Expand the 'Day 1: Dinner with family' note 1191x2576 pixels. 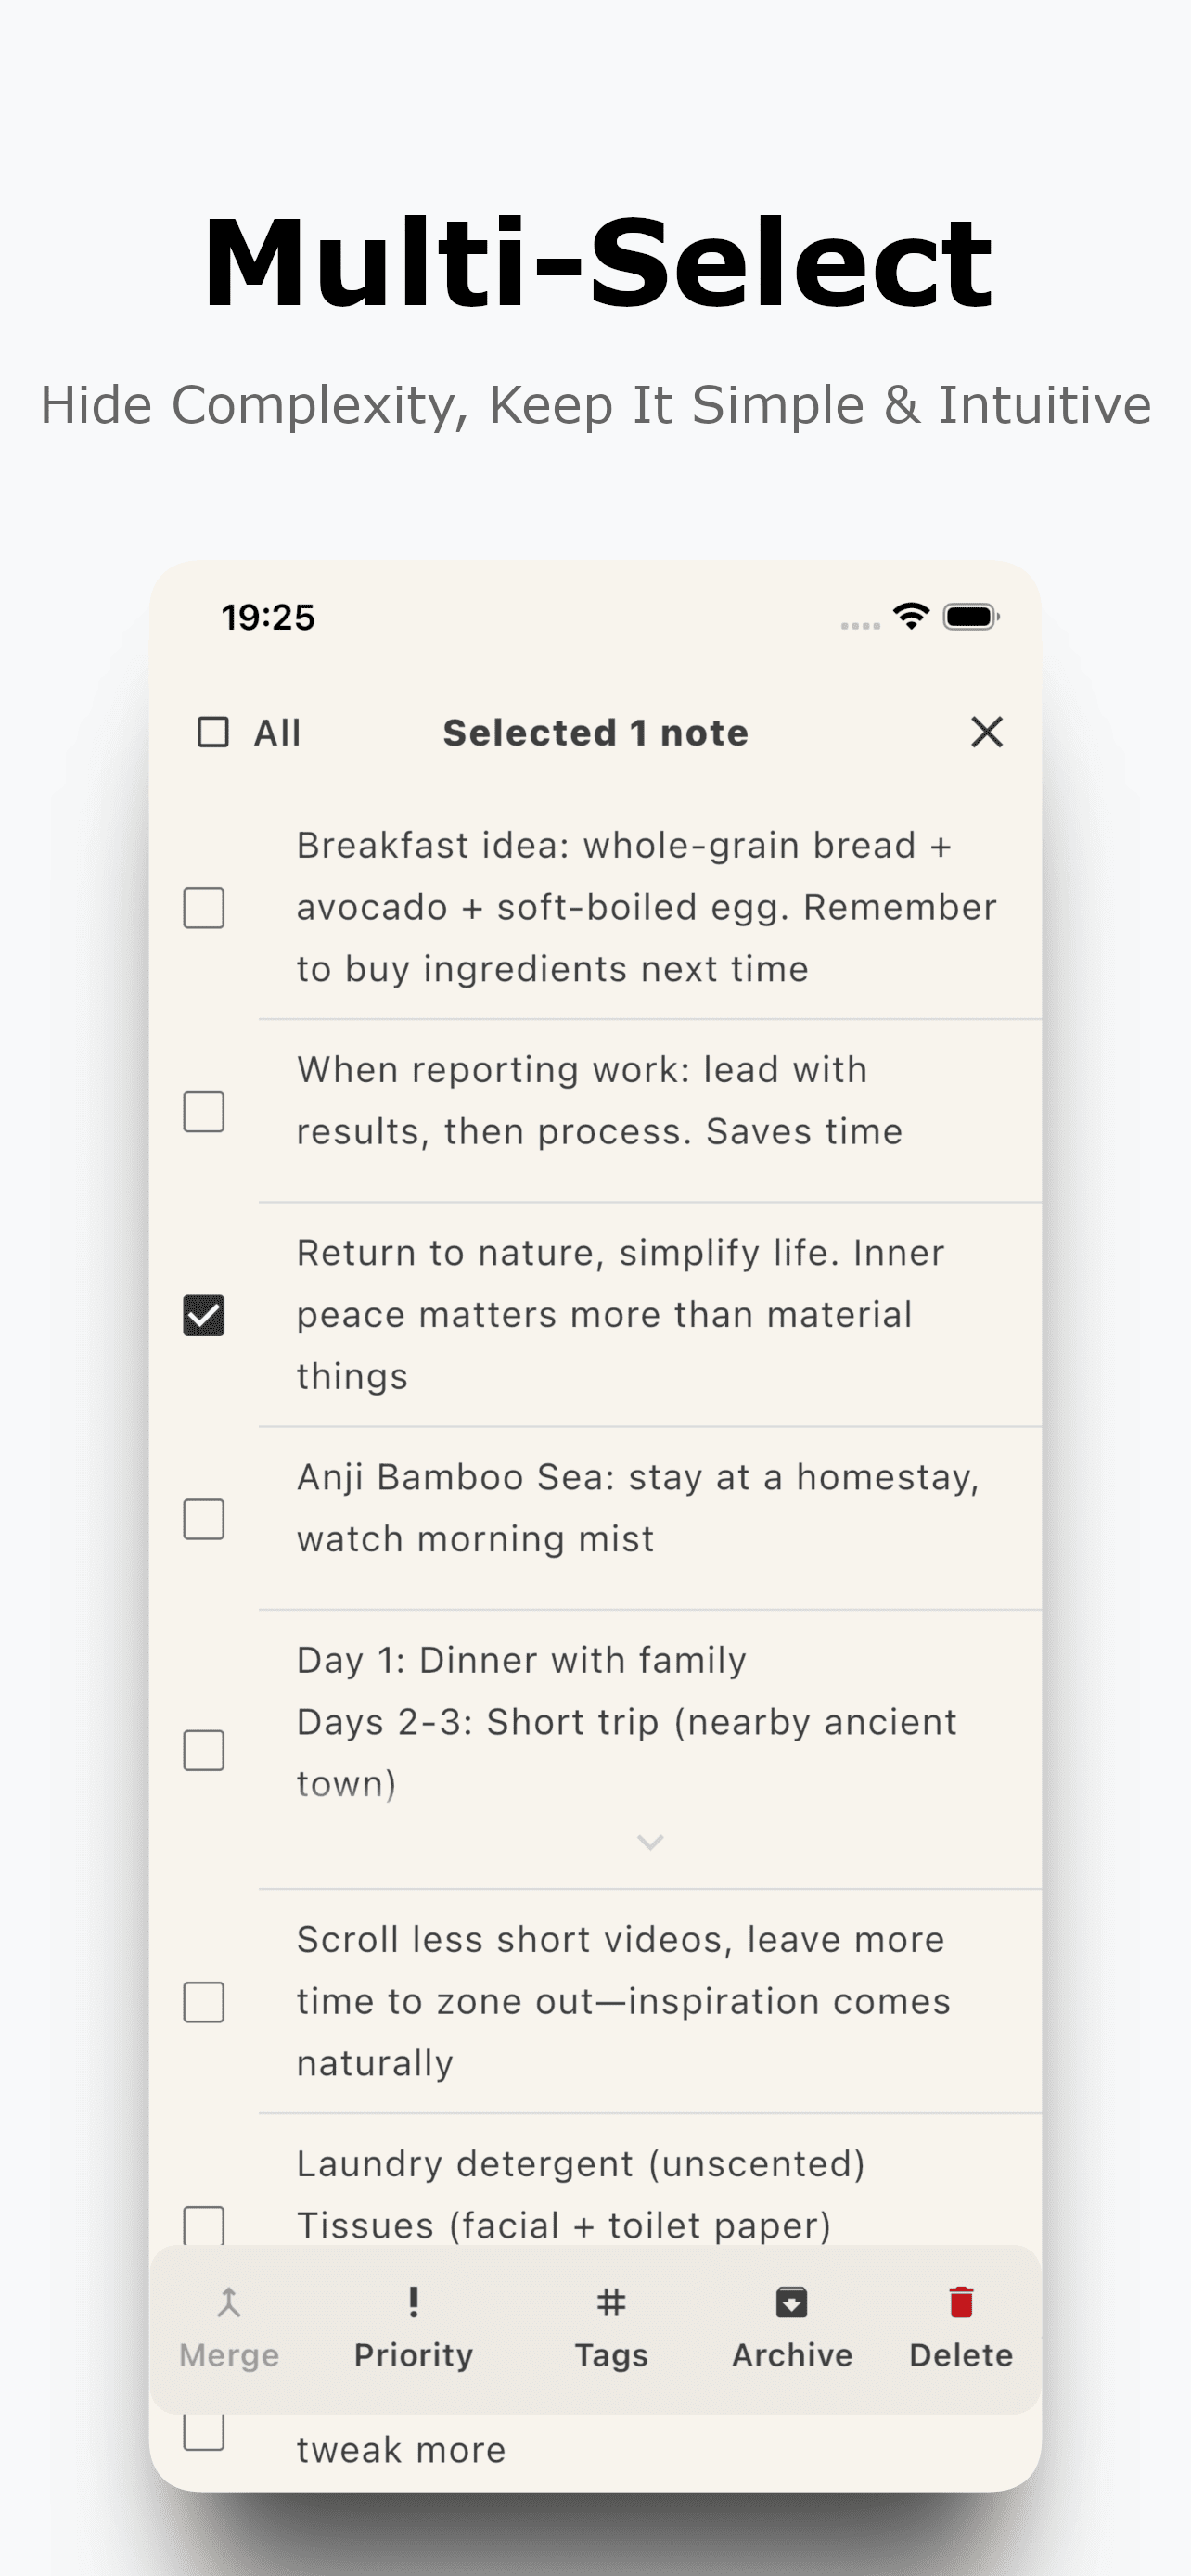(649, 1841)
